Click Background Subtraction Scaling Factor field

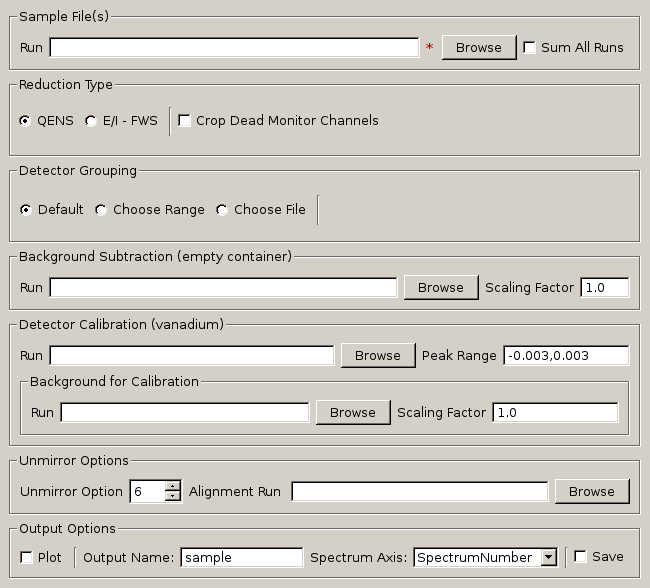tap(604, 288)
